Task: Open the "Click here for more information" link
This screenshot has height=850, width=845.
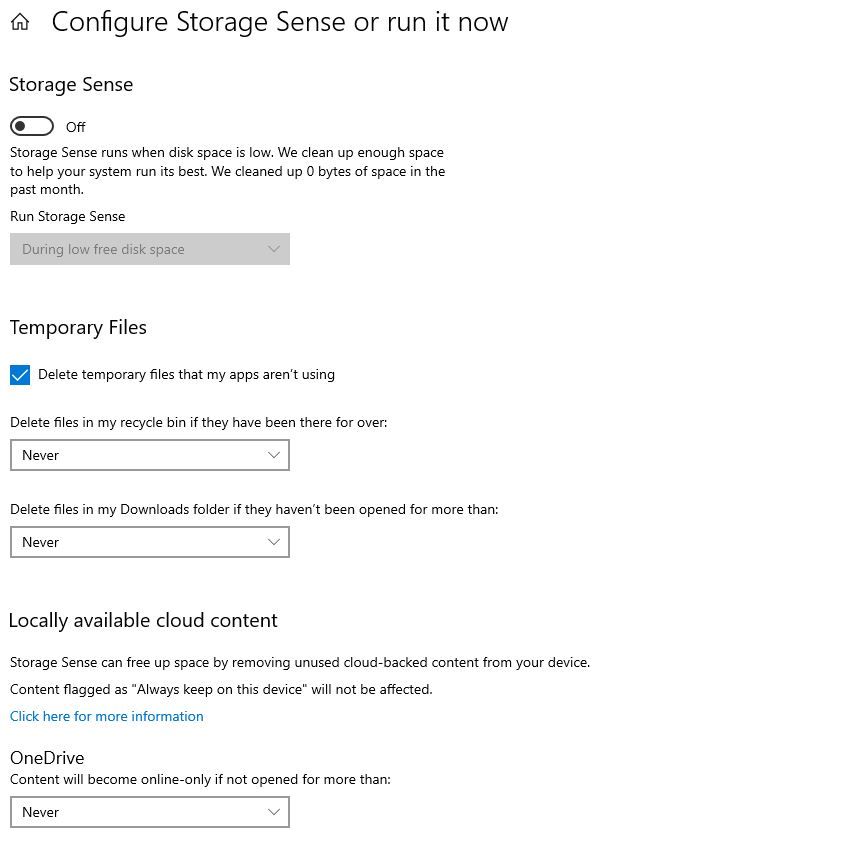Action: coord(107,716)
